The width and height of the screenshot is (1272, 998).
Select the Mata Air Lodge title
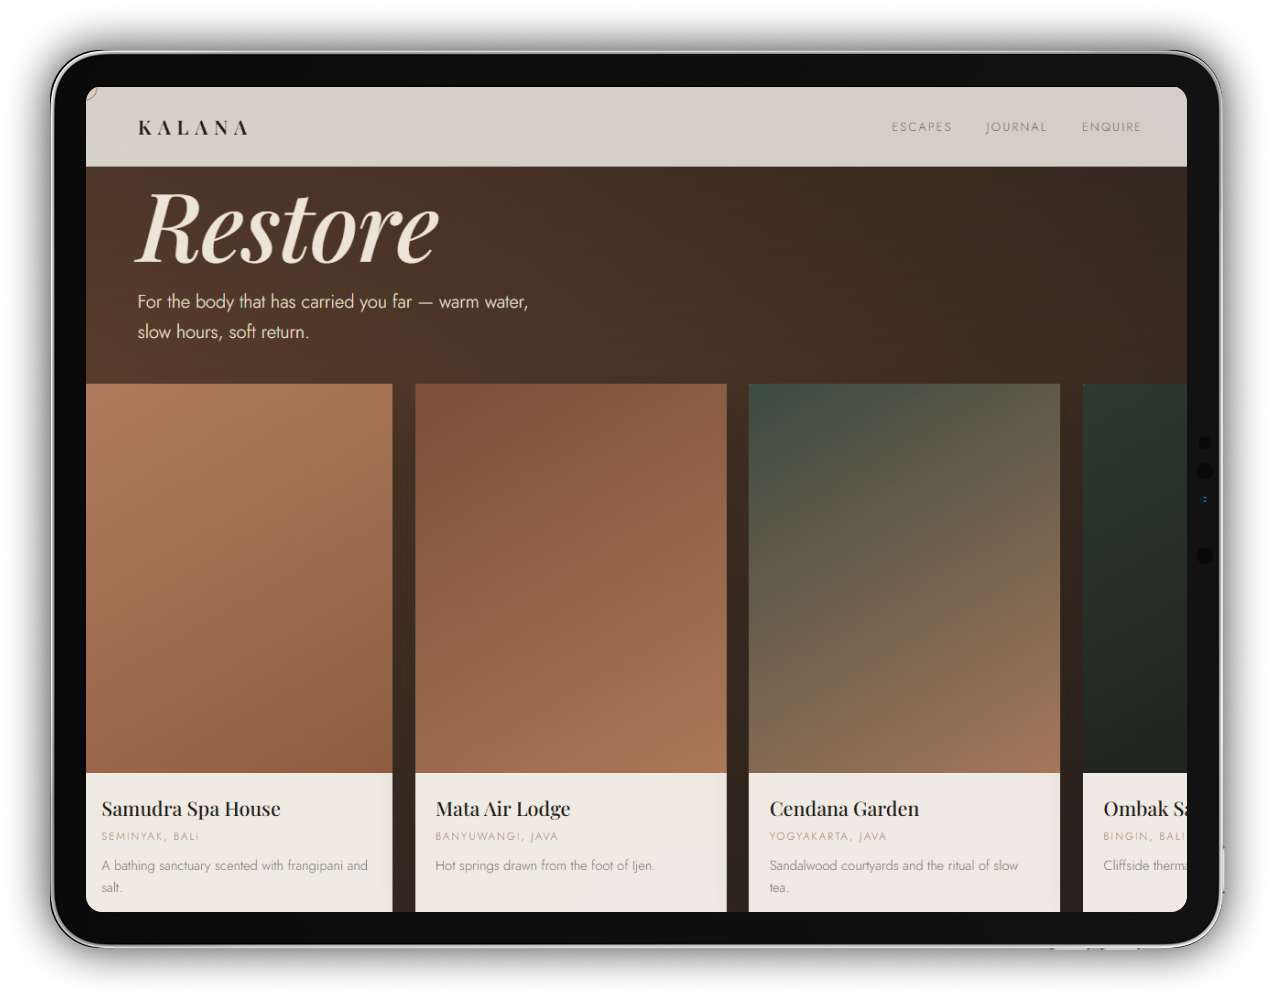click(503, 809)
